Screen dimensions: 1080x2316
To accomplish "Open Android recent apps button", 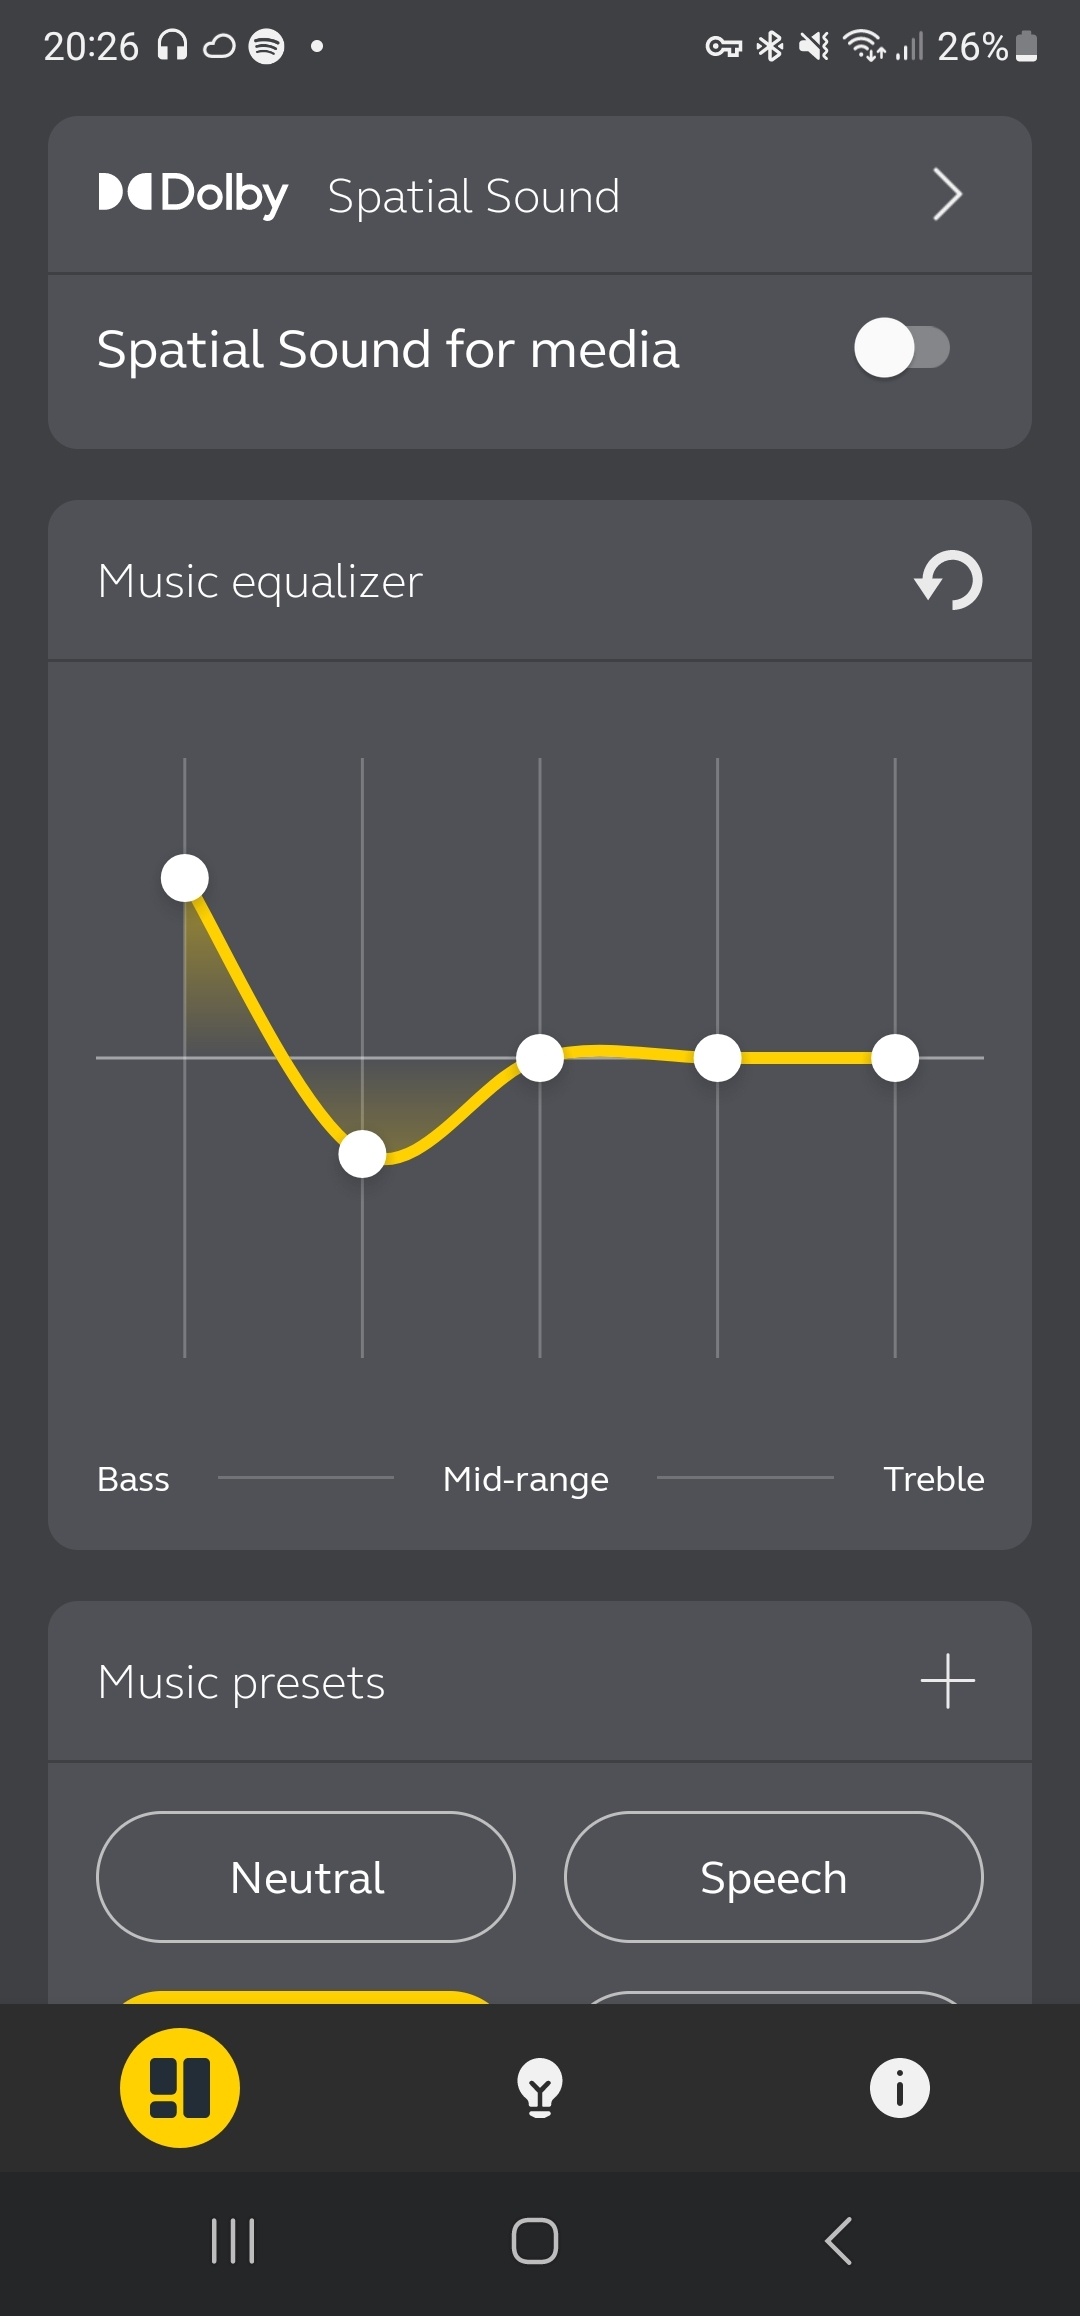I will pyautogui.click(x=233, y=2241).
